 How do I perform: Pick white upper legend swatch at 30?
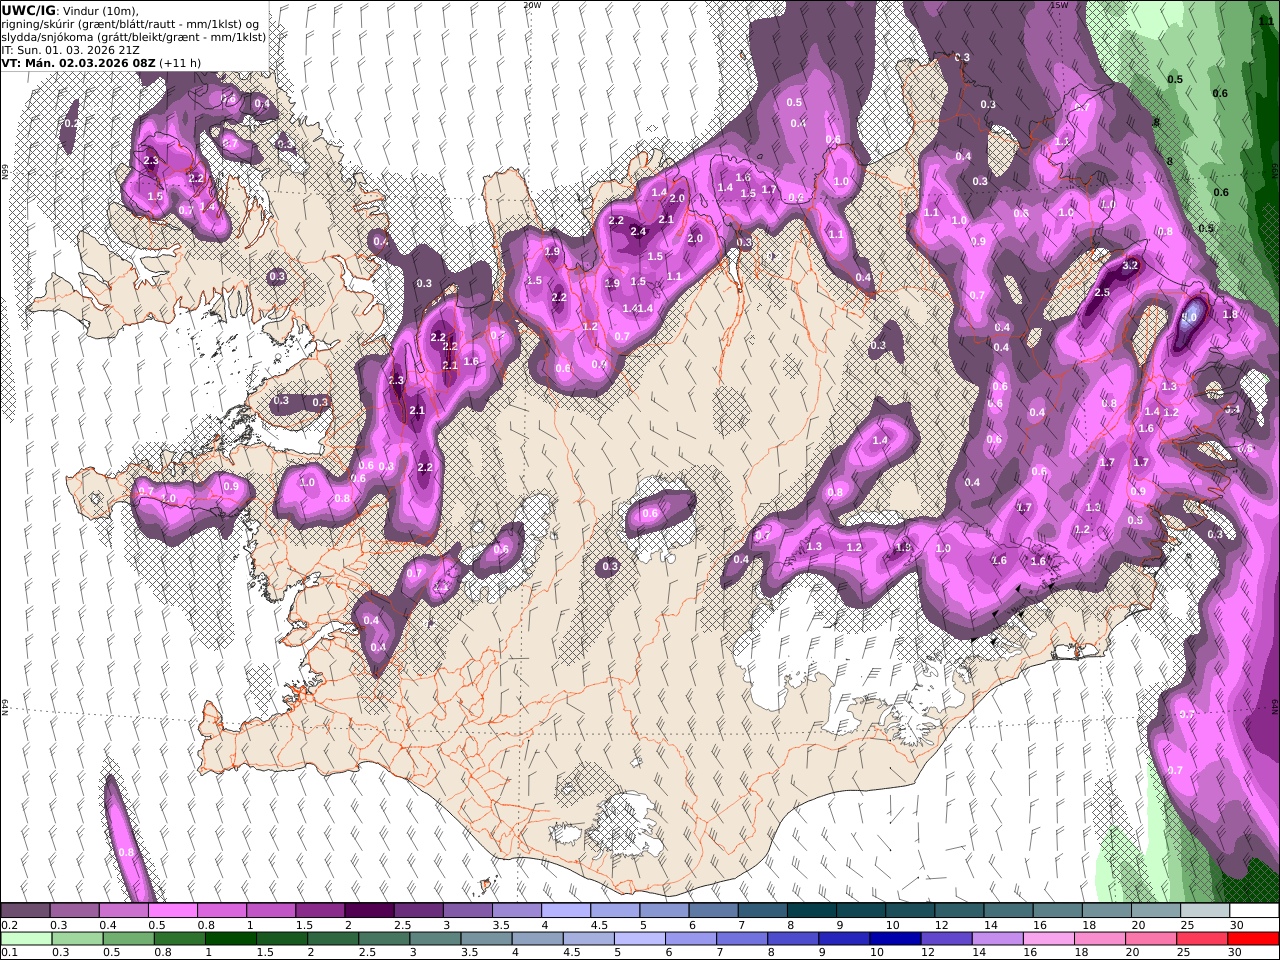[x=1254, y=911]
